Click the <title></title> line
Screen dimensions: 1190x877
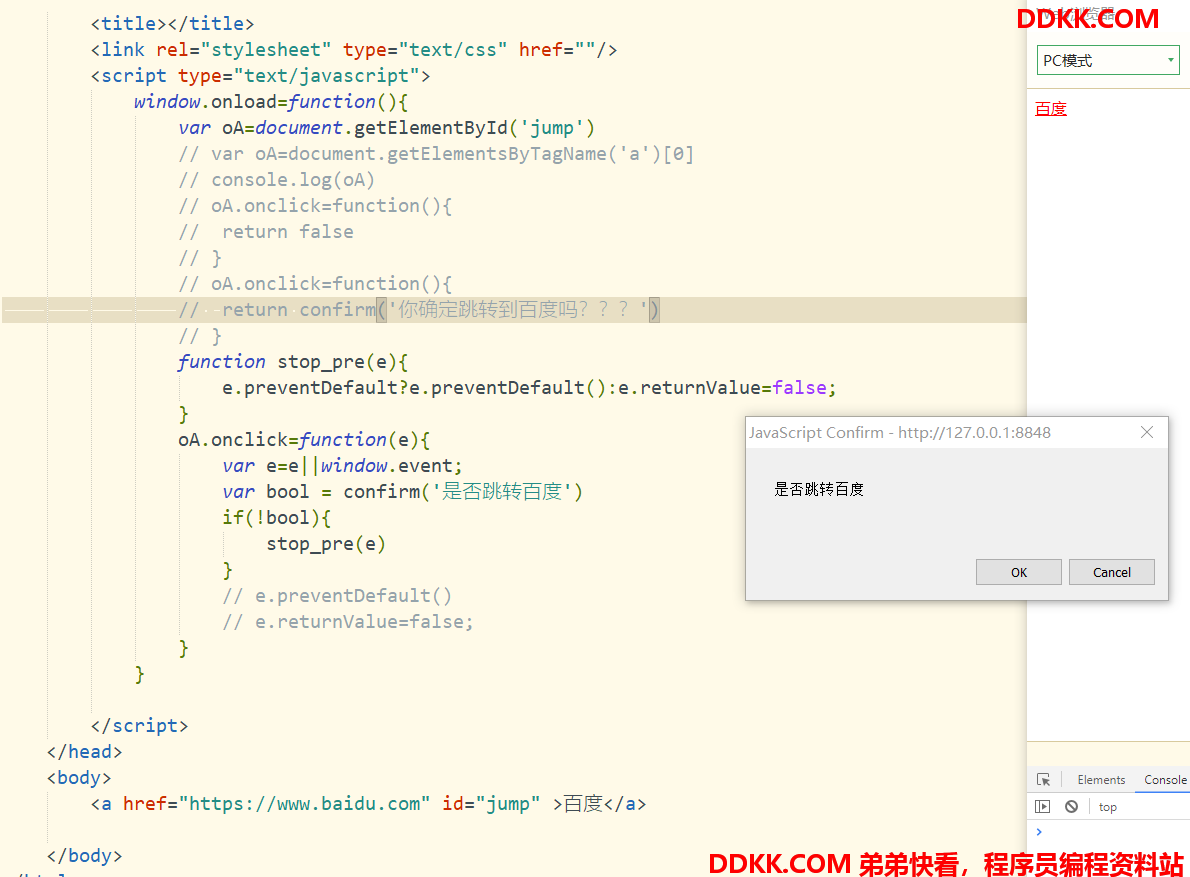point(172,24)
